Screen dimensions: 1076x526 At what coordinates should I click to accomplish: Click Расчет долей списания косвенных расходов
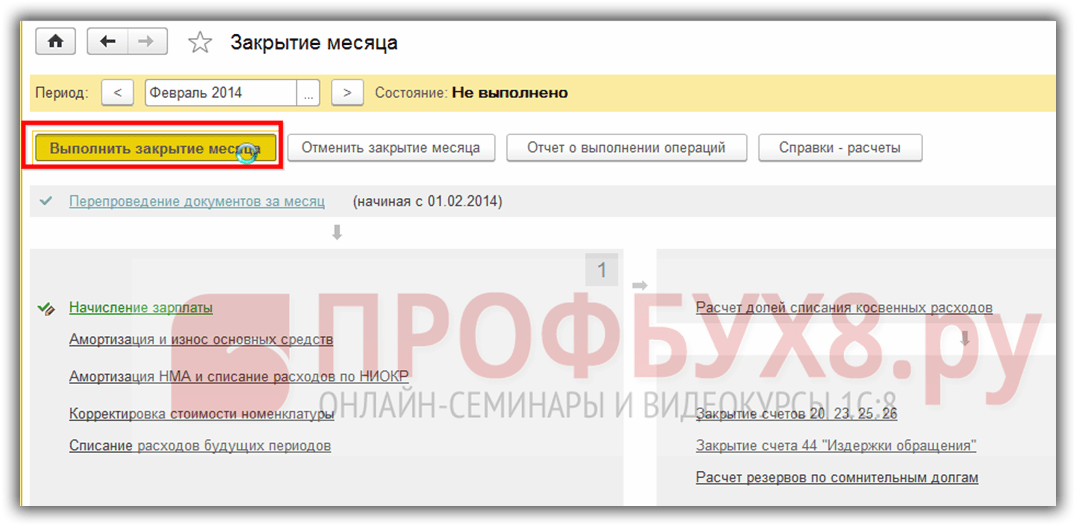click(844, 307)
